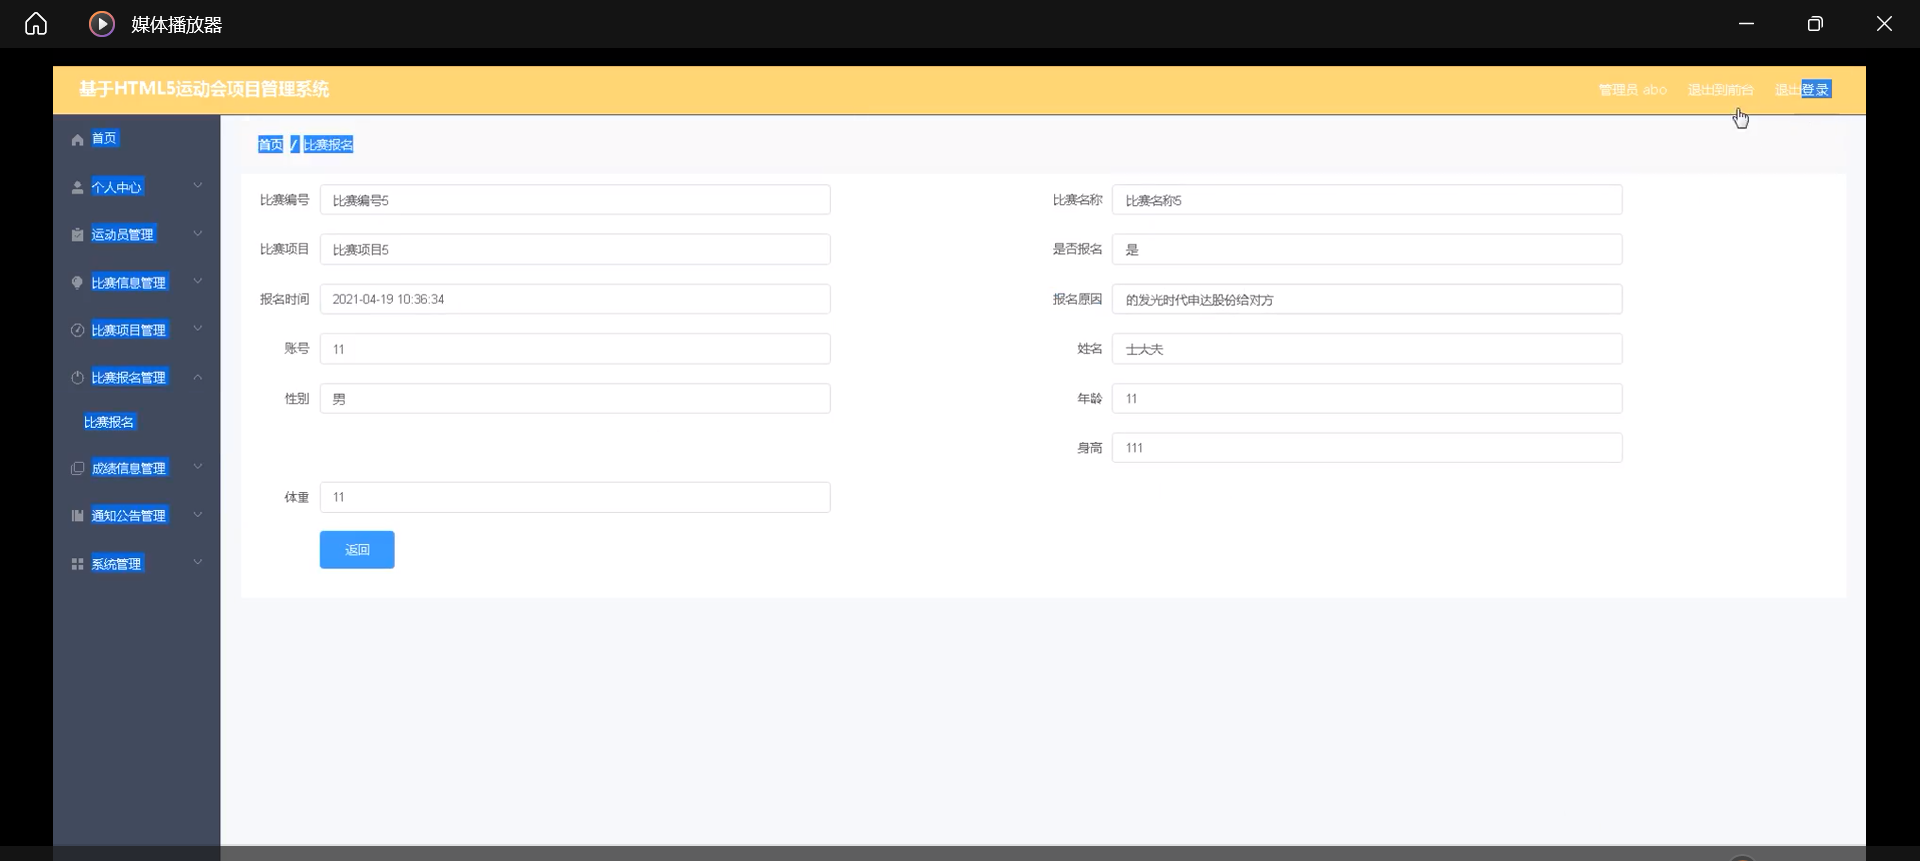Expand the 个人中心 menu chevron

(x=198, y=186)
